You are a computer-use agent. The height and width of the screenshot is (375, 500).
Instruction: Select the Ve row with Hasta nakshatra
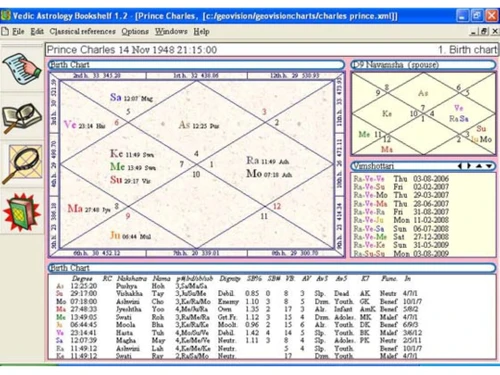[239, 333]
